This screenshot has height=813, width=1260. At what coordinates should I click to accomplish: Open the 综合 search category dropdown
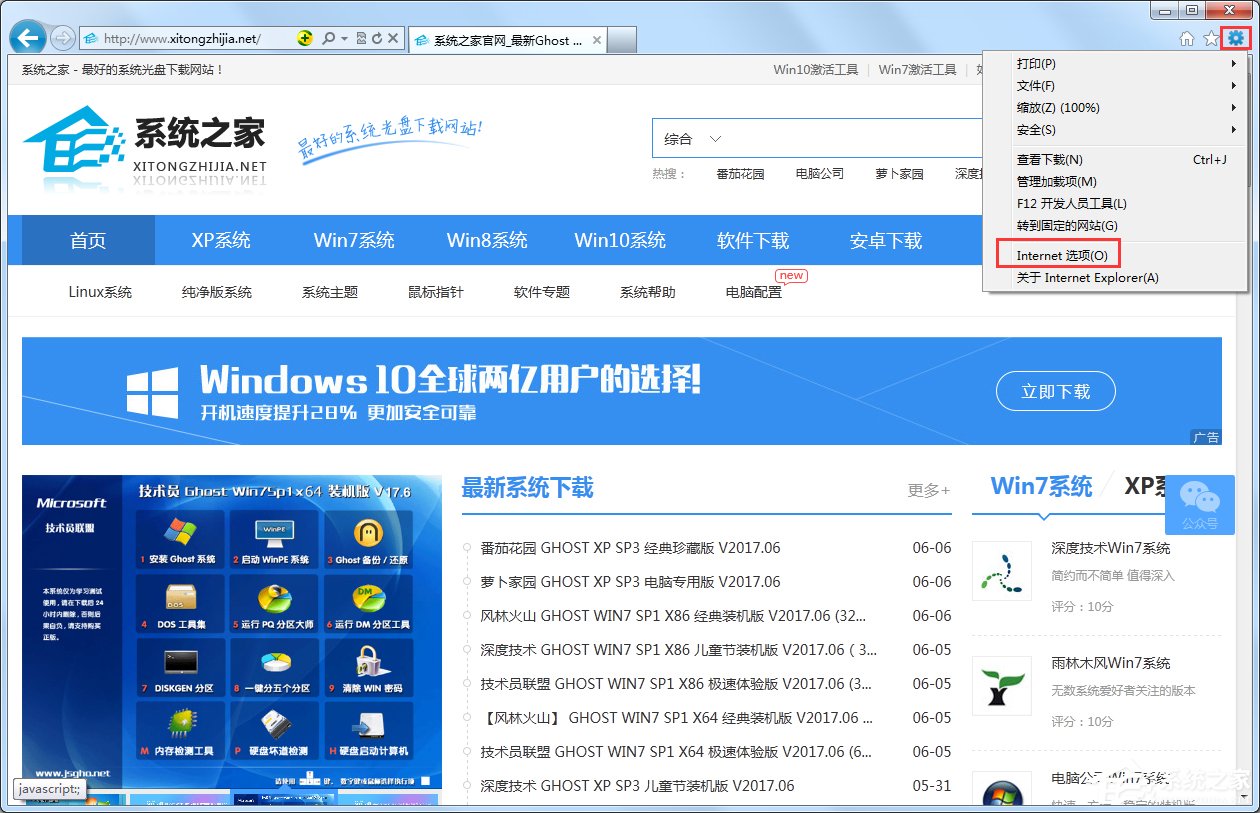coord(693,138)
